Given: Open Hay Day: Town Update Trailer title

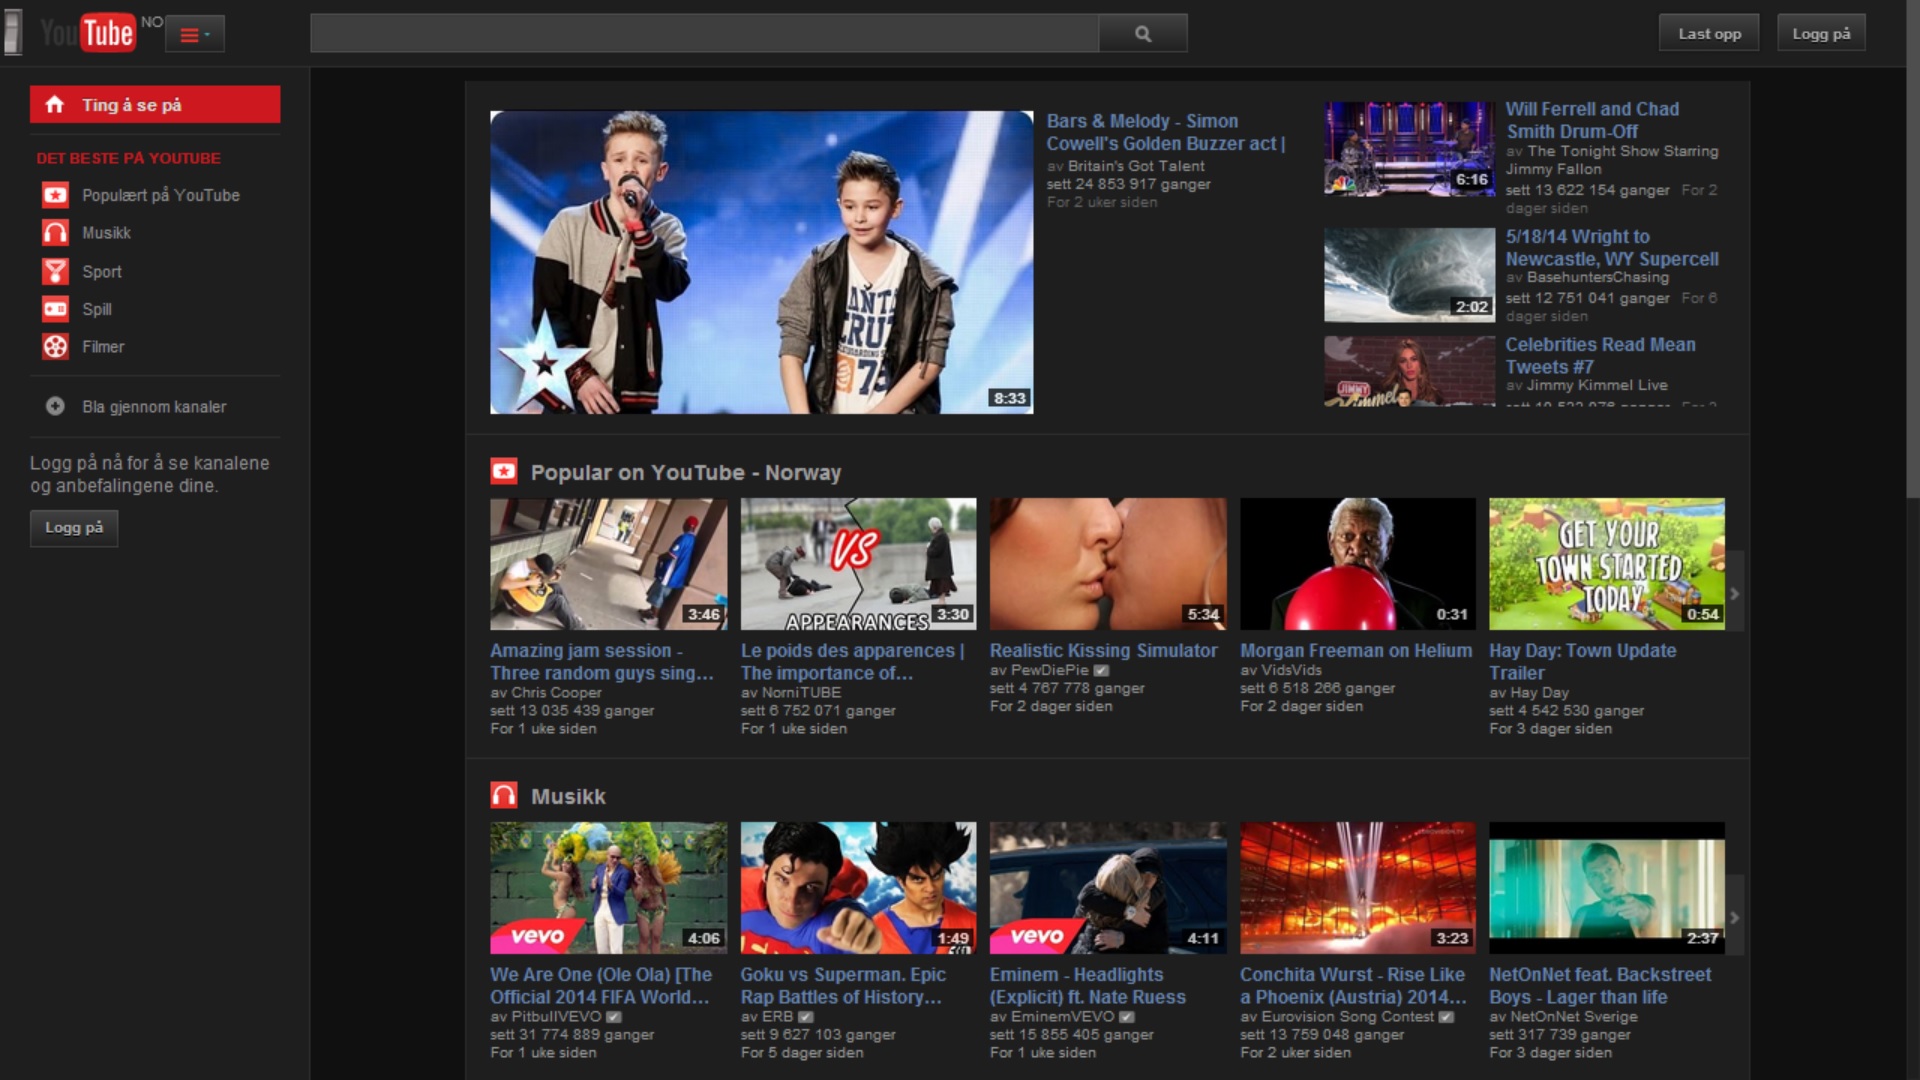Looking at the screenshot, I should coord(1583,662).
